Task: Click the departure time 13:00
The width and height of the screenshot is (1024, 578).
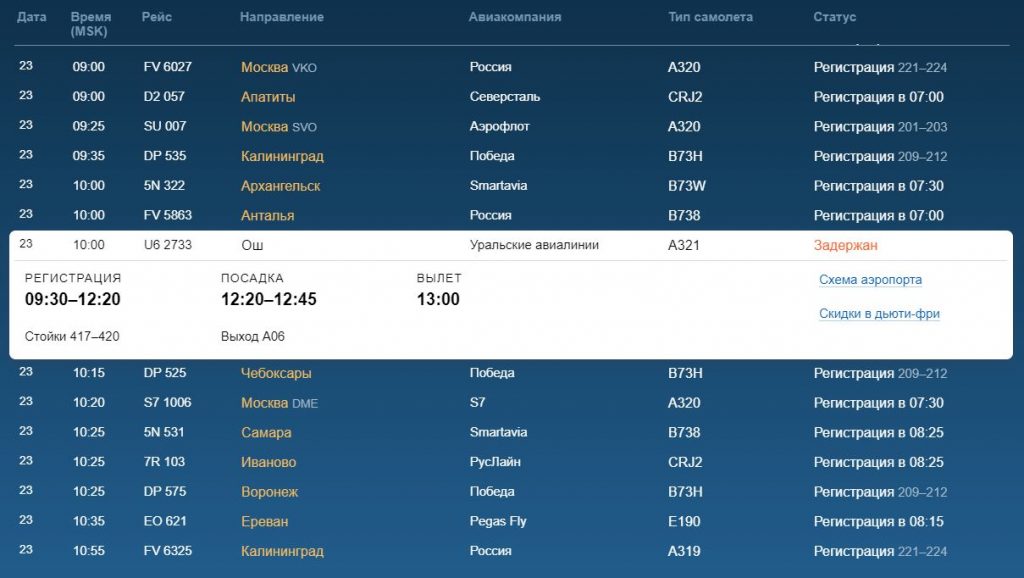Action: pyautogui.click(x=438, y=299)
